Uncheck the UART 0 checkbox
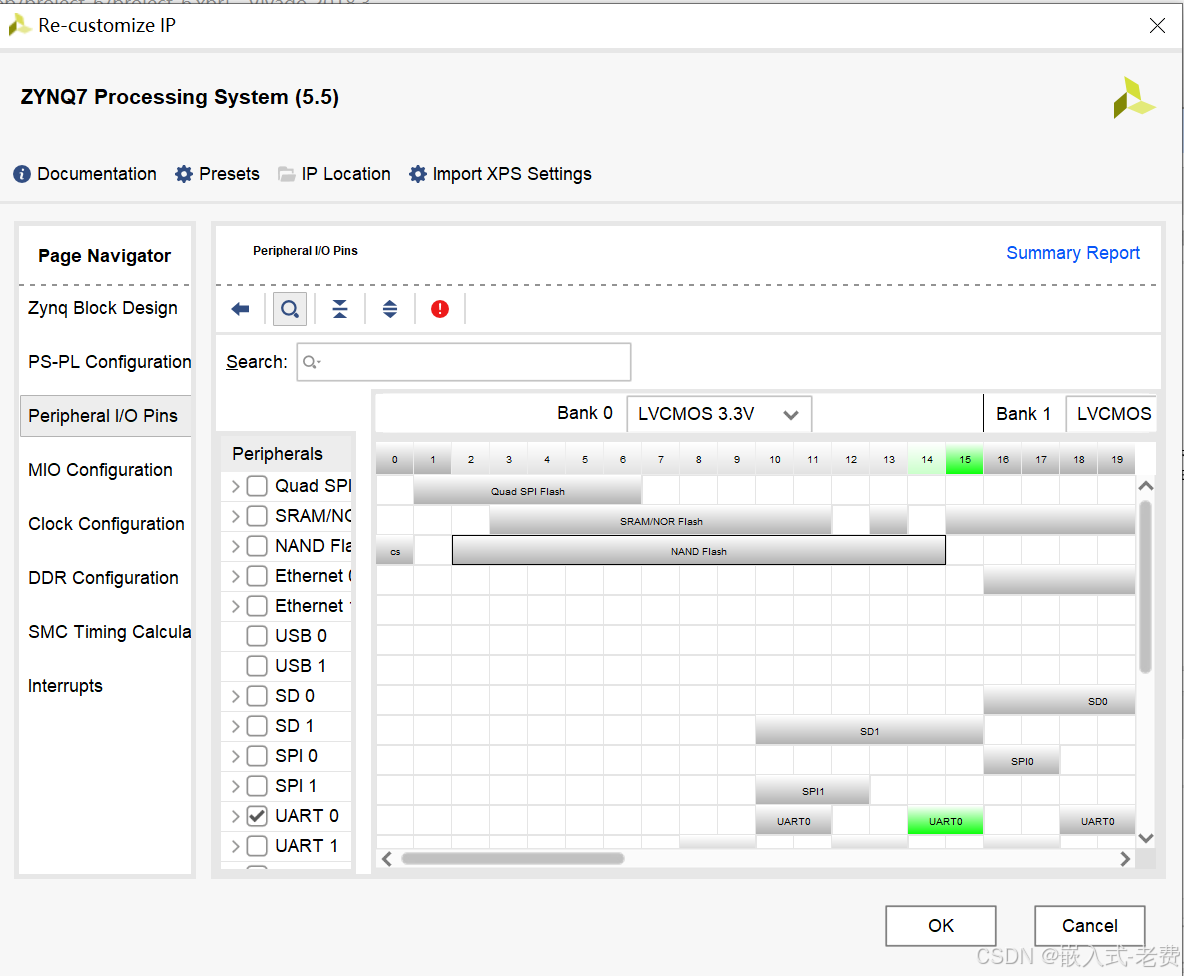Image resolution: width=1184 pixels, height=976 pixels. 257,816
